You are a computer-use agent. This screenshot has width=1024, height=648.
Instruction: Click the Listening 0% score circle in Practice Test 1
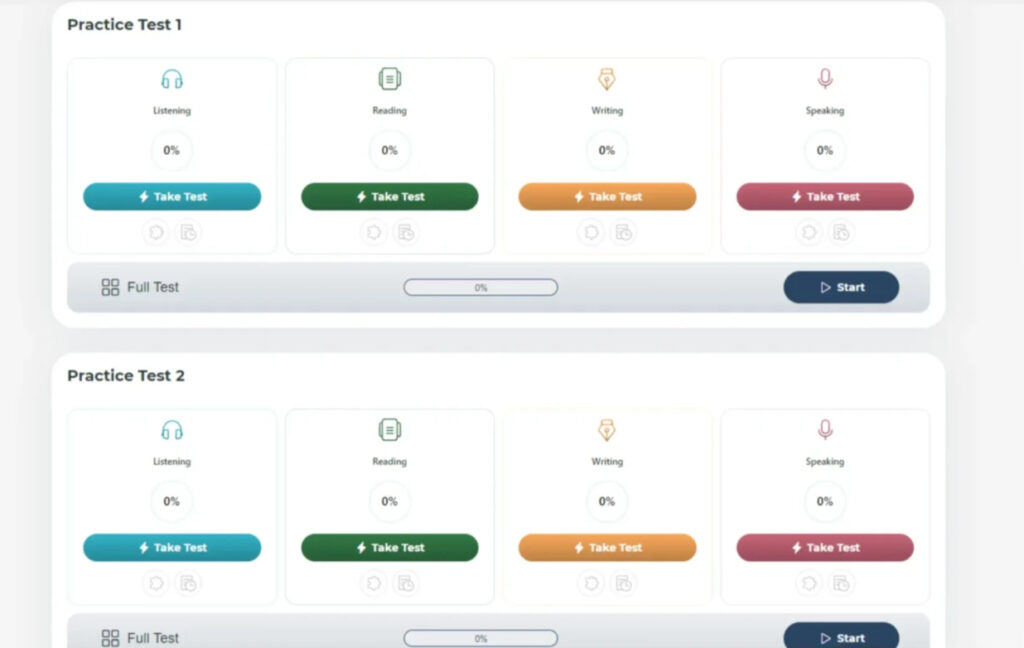pos(172,151)
